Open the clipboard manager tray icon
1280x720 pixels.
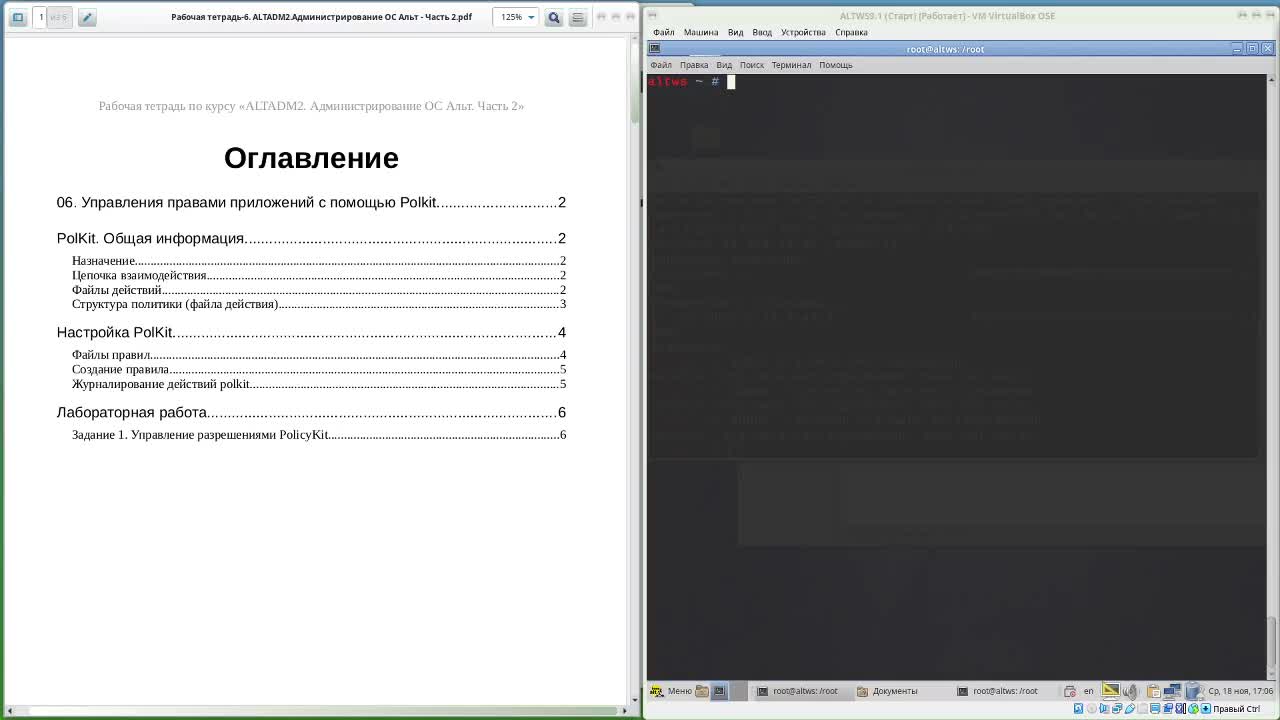[x=1152, y=691]
